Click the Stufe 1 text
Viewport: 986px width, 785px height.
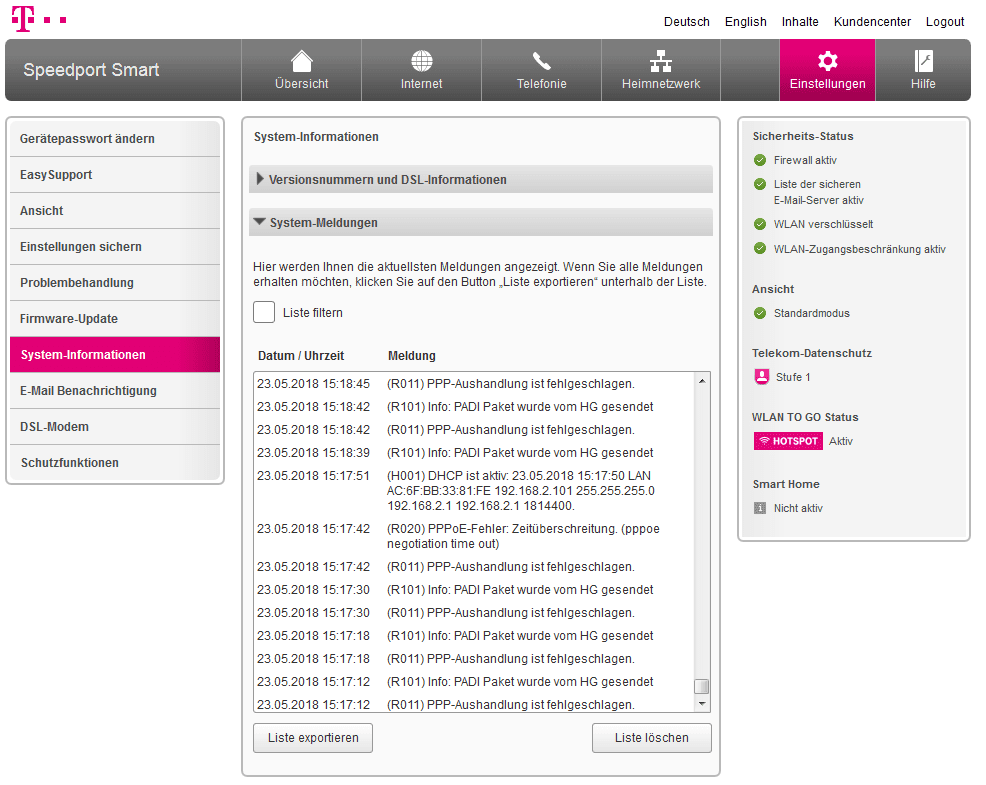[x=793, y=377]
